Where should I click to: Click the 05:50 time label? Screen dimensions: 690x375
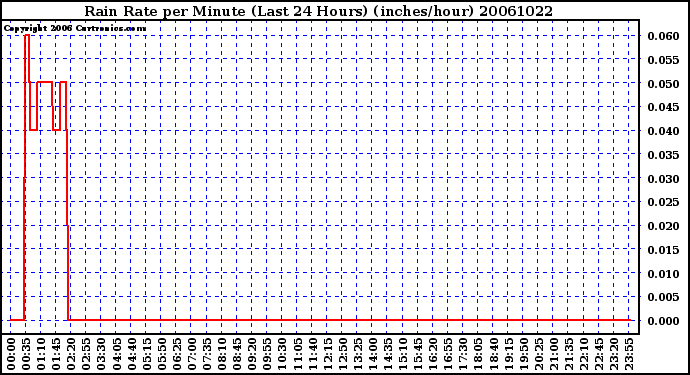(x=161, y=354)
